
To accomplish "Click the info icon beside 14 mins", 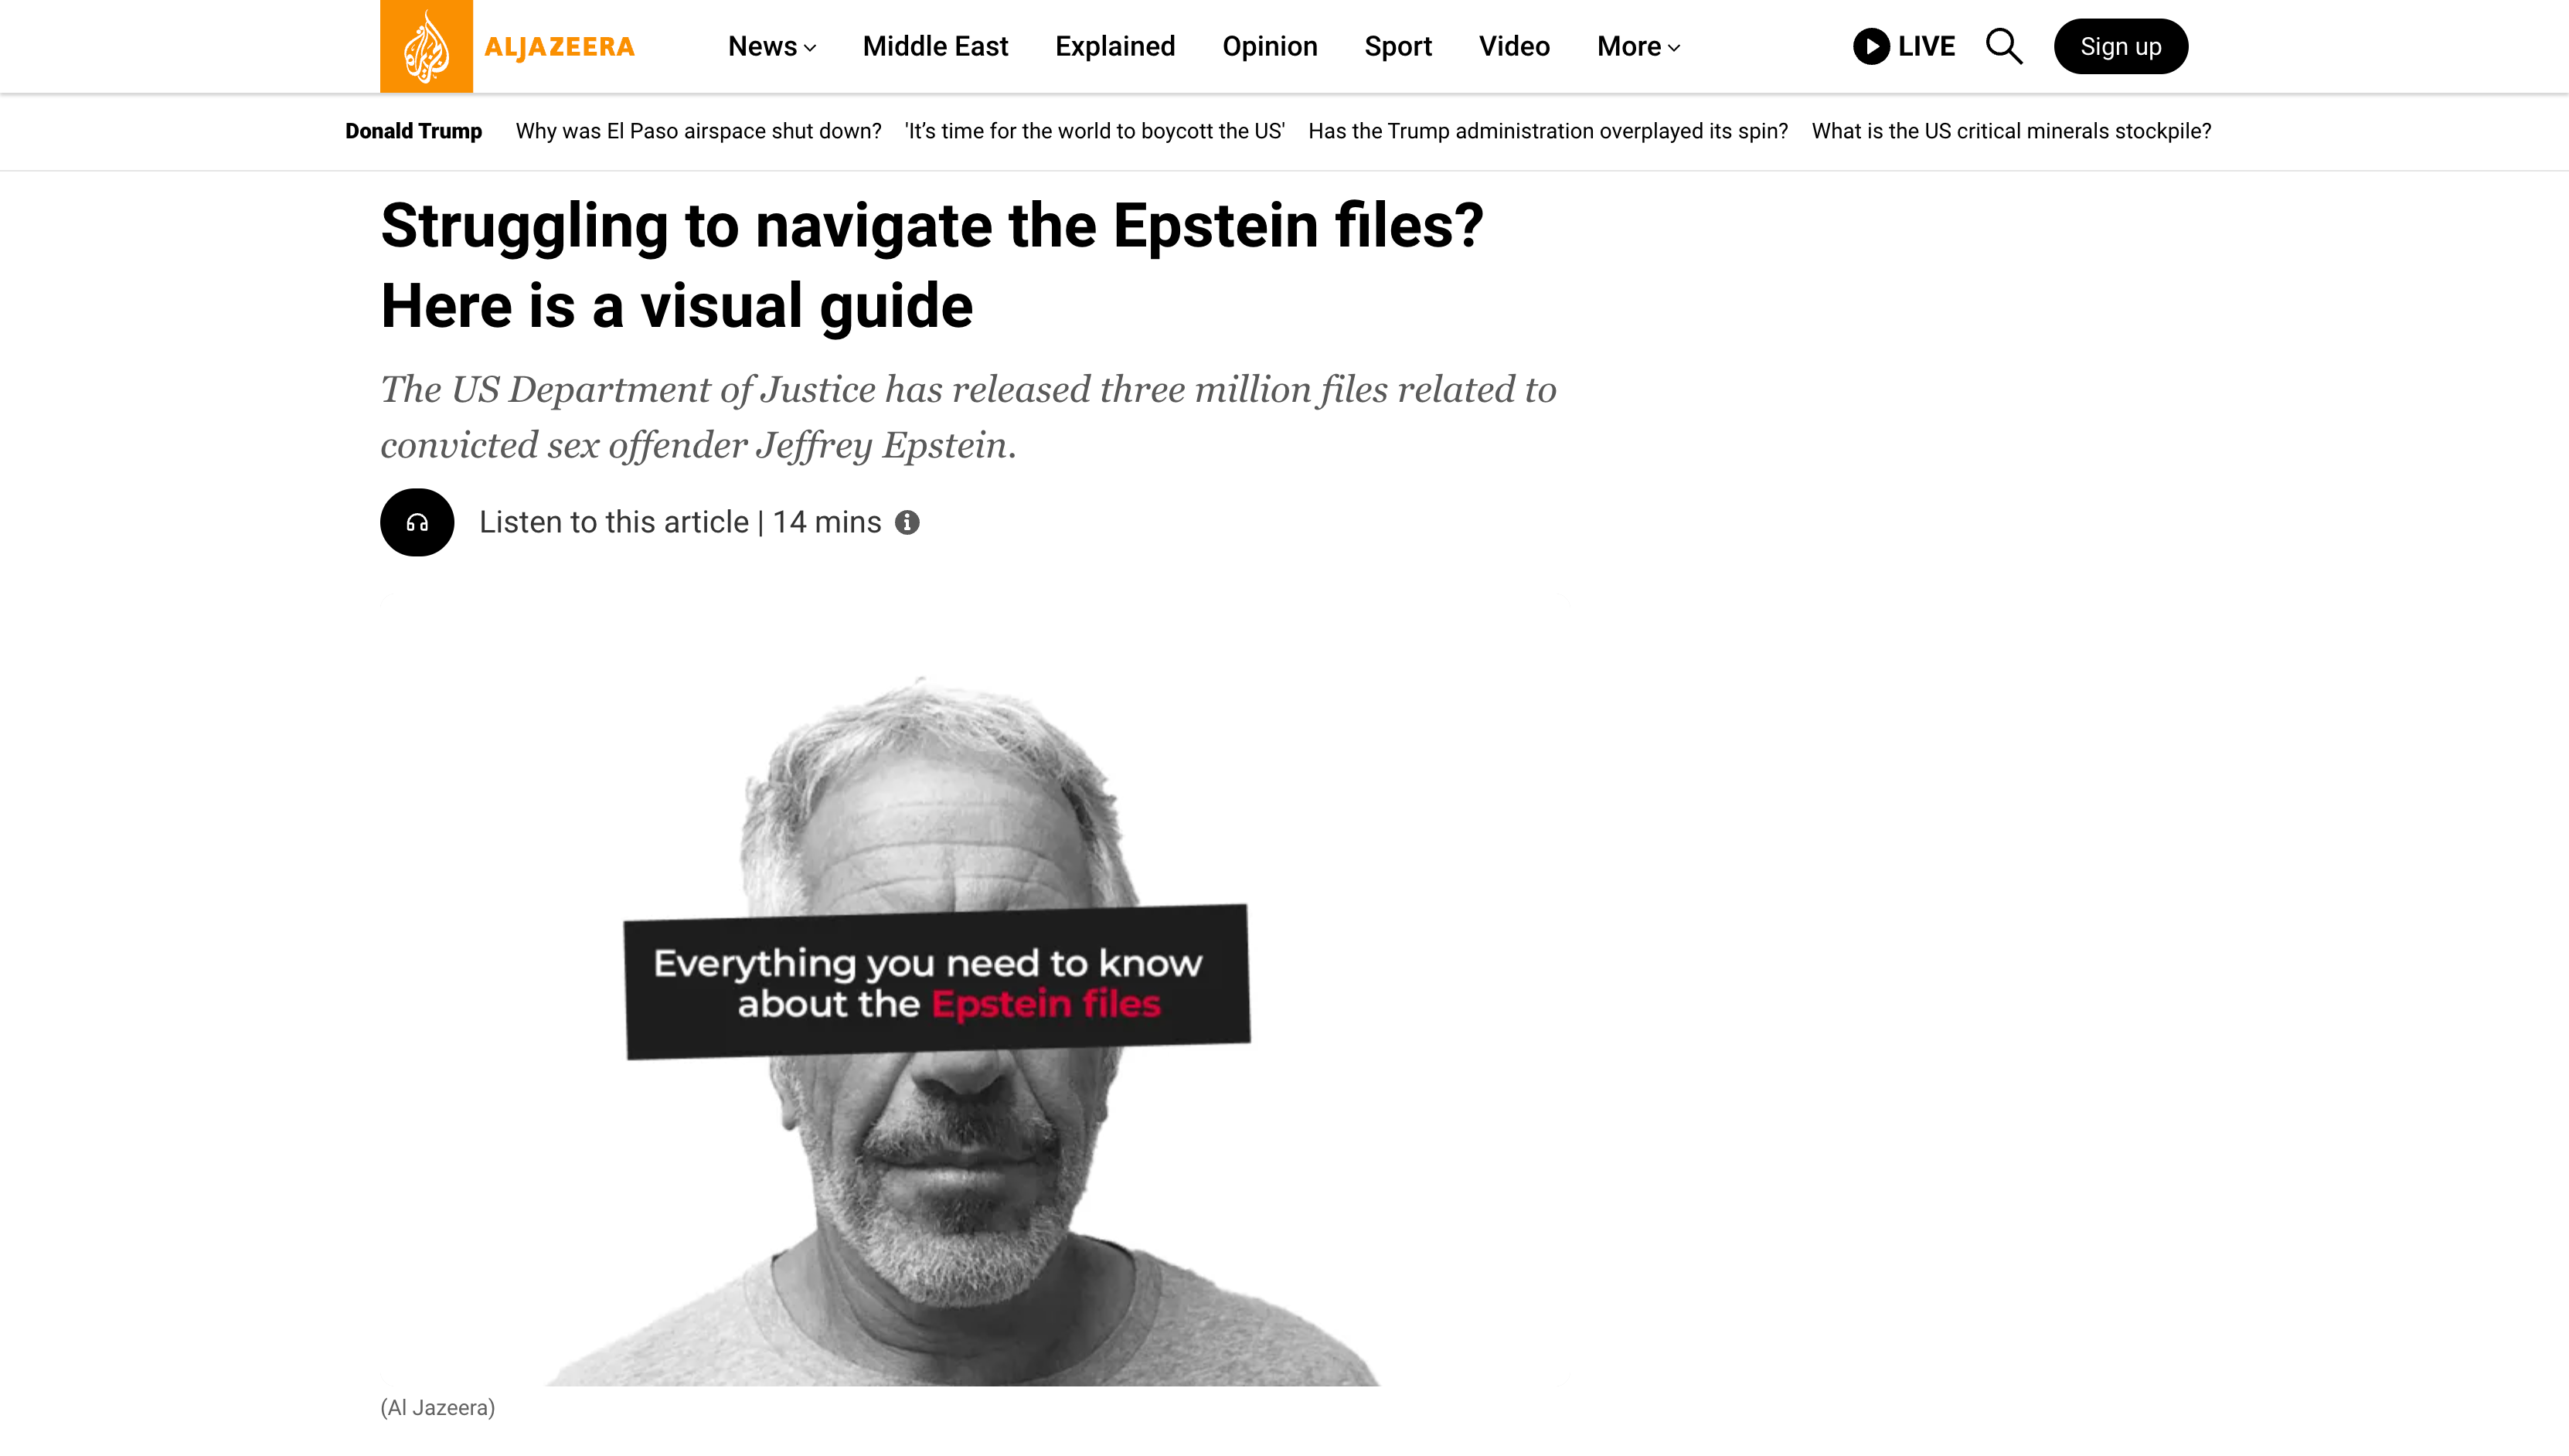I will pos(907,522).
